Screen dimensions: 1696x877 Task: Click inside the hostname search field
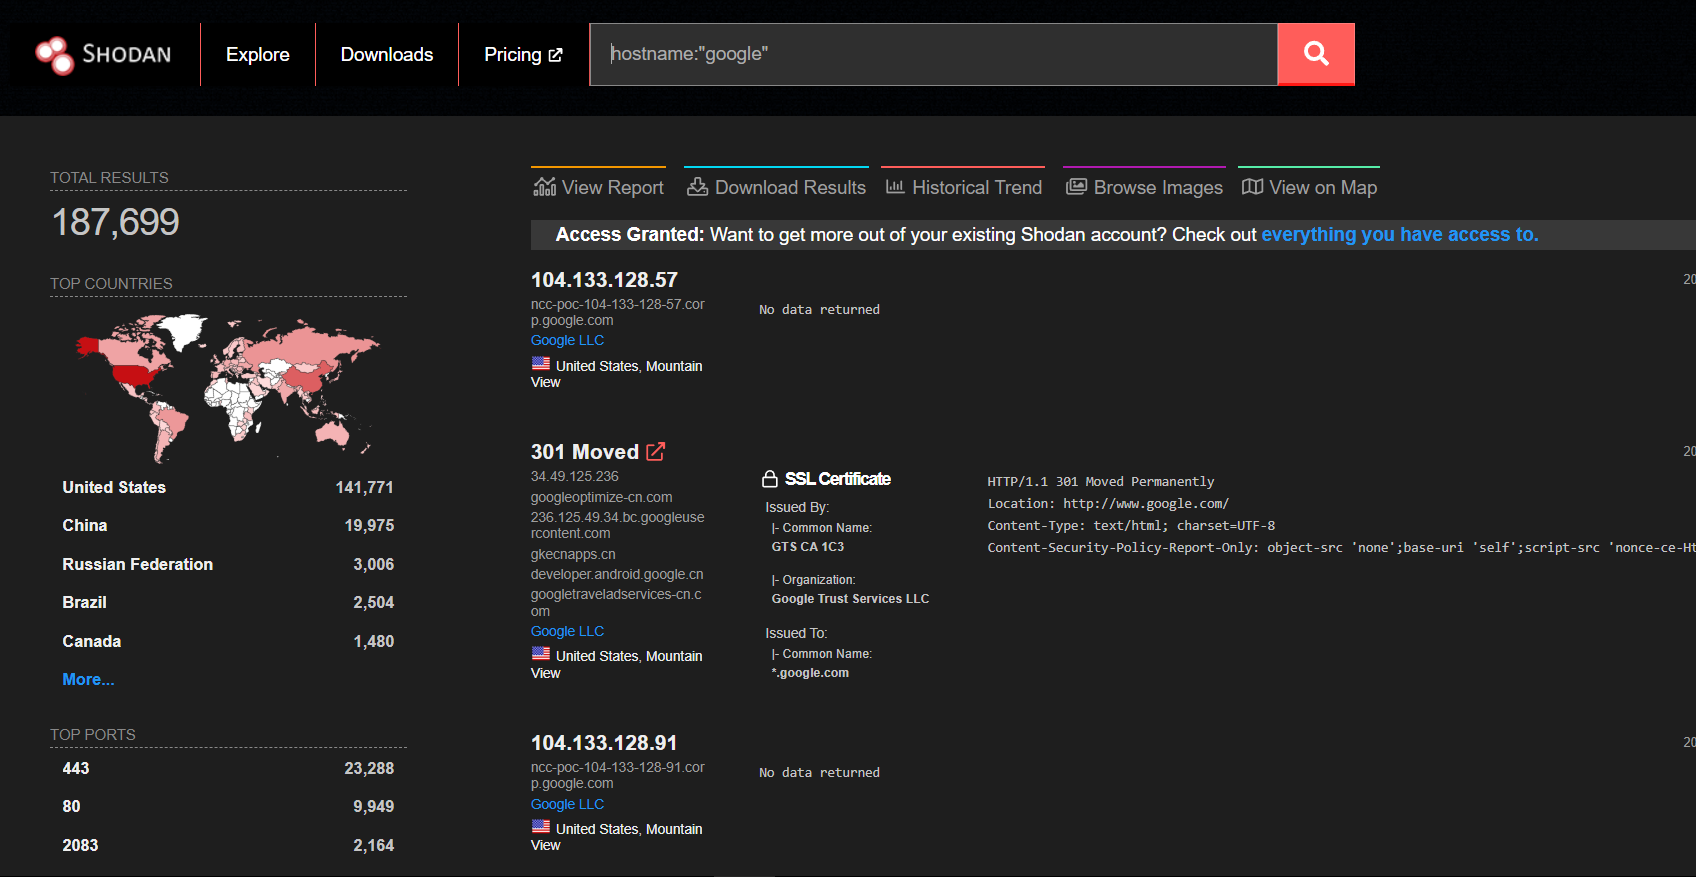click(x=932, y=54)
